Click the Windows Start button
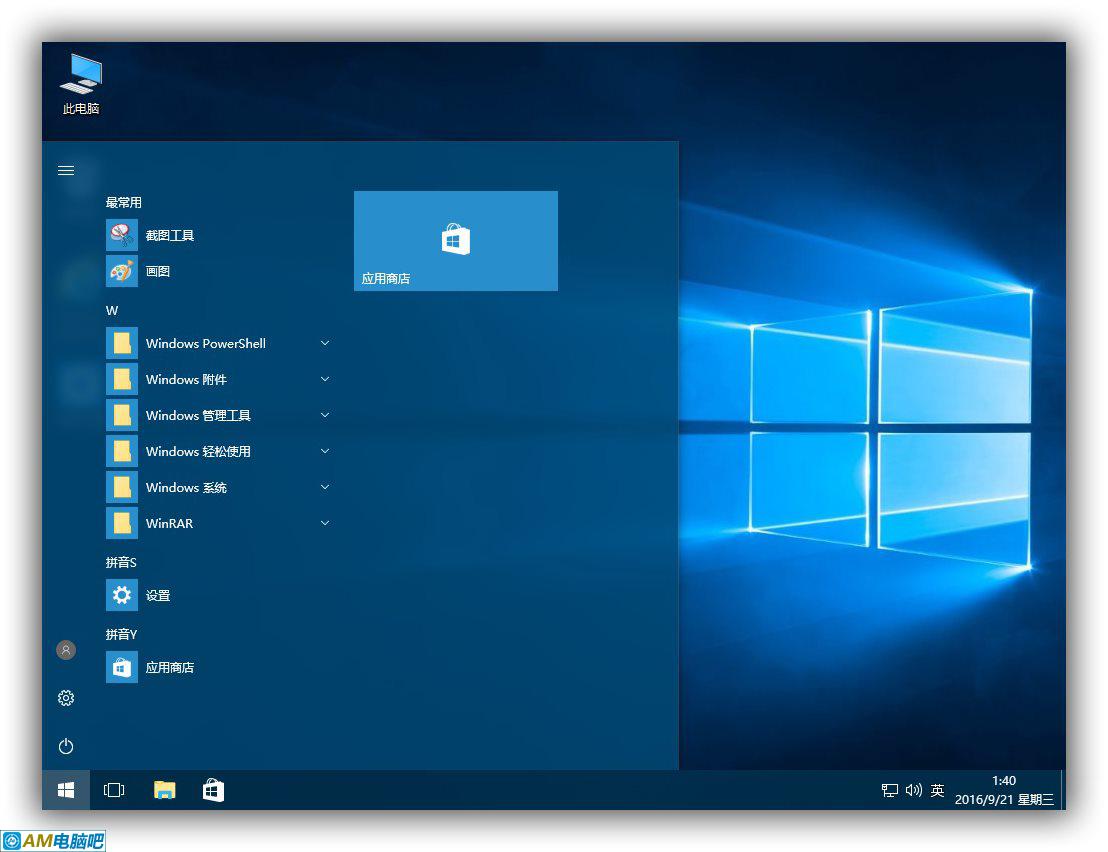This screenshot has height=852, width=1108. (66, 790)
